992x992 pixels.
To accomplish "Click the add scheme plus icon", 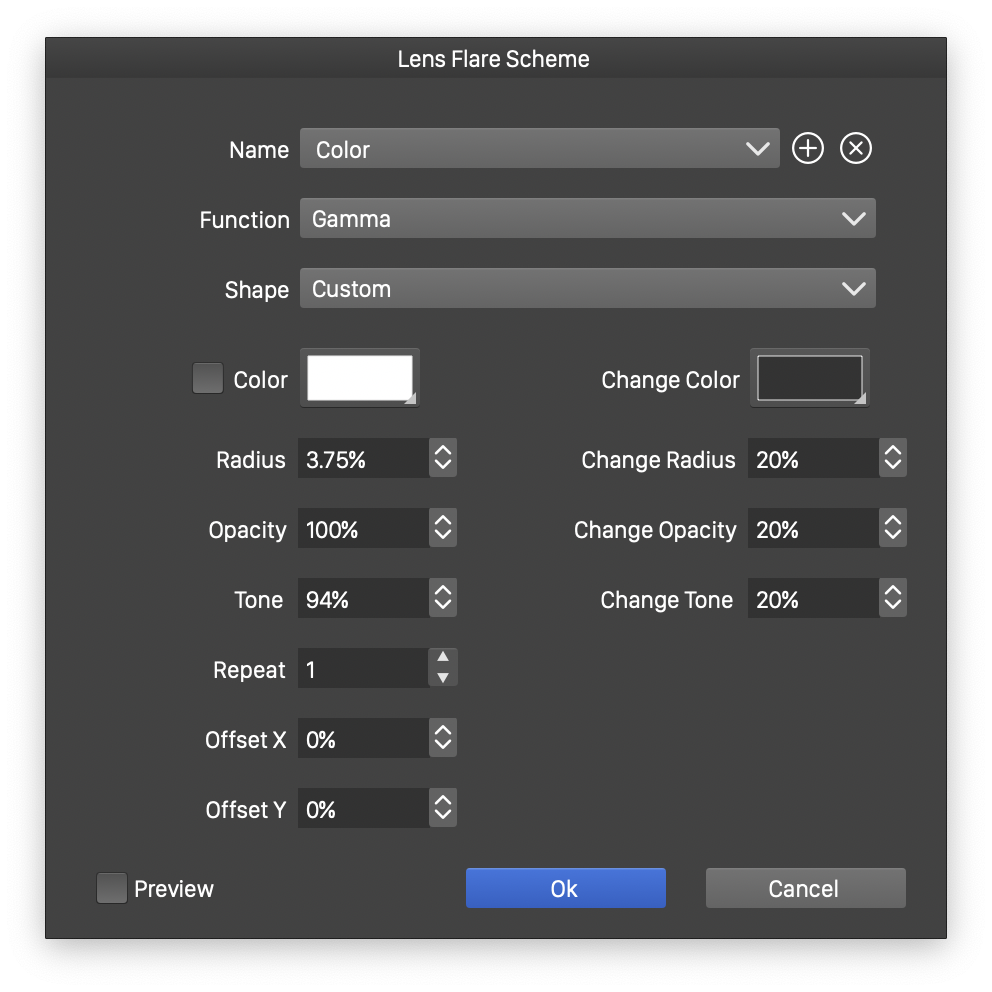I will coord(807,149).
